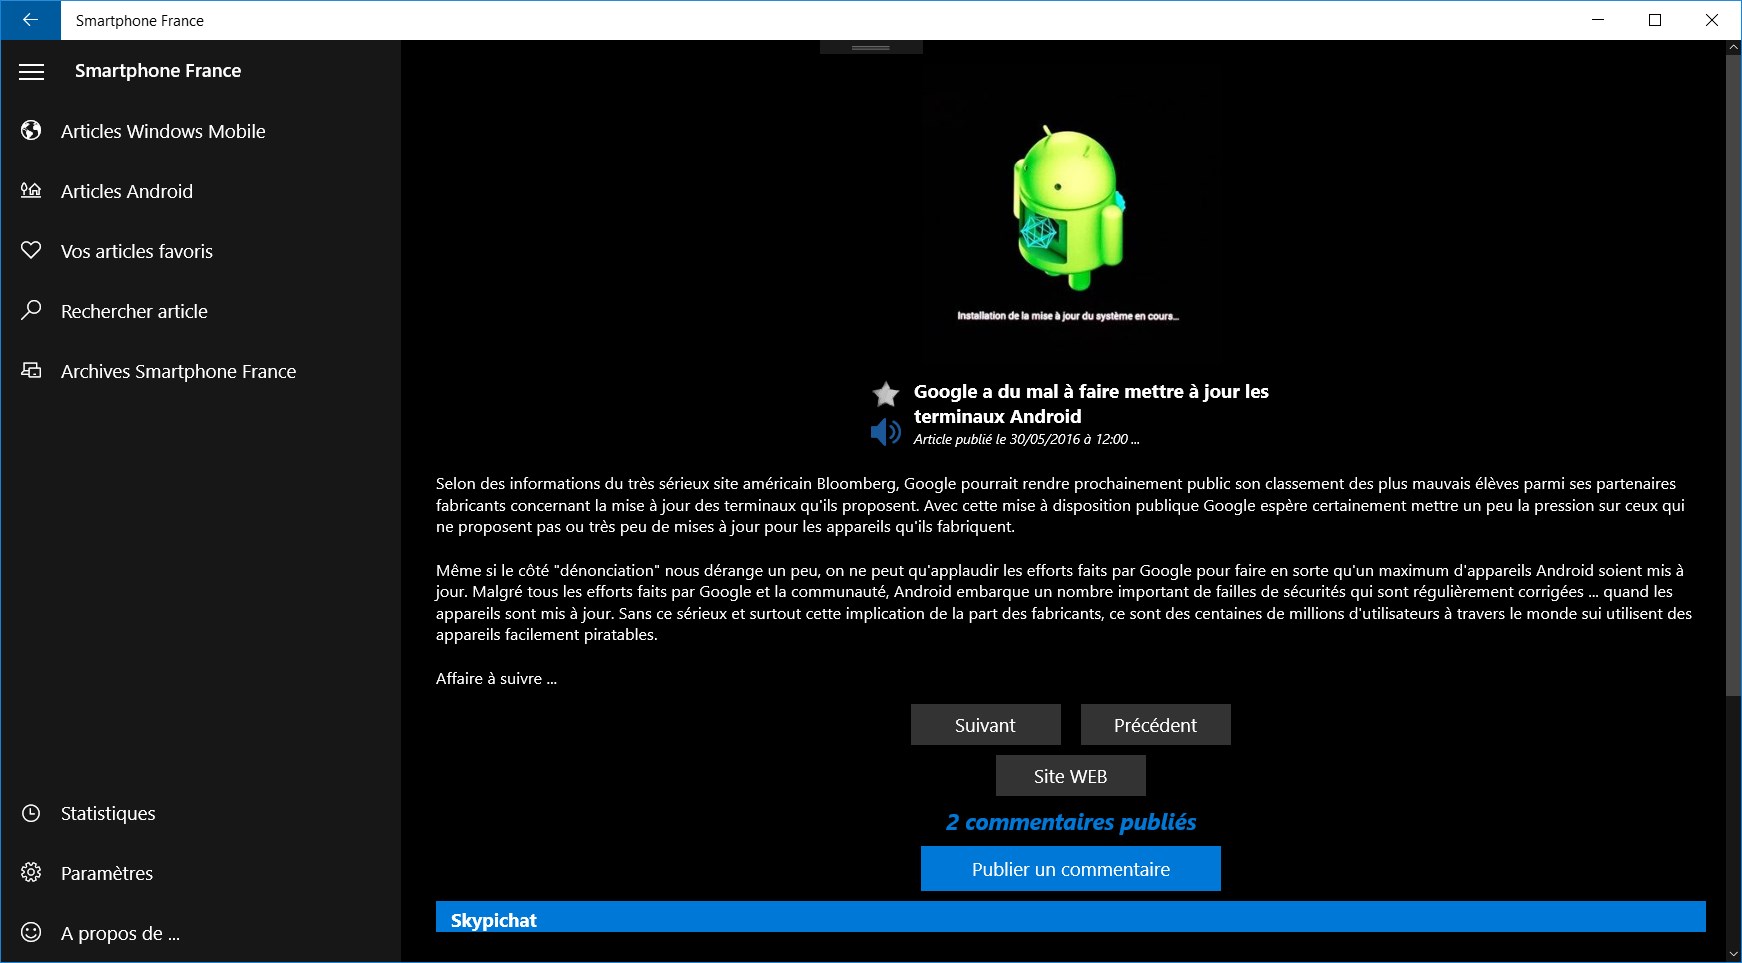
Task: Open the Site WEB button
Action: point(1071,776)
